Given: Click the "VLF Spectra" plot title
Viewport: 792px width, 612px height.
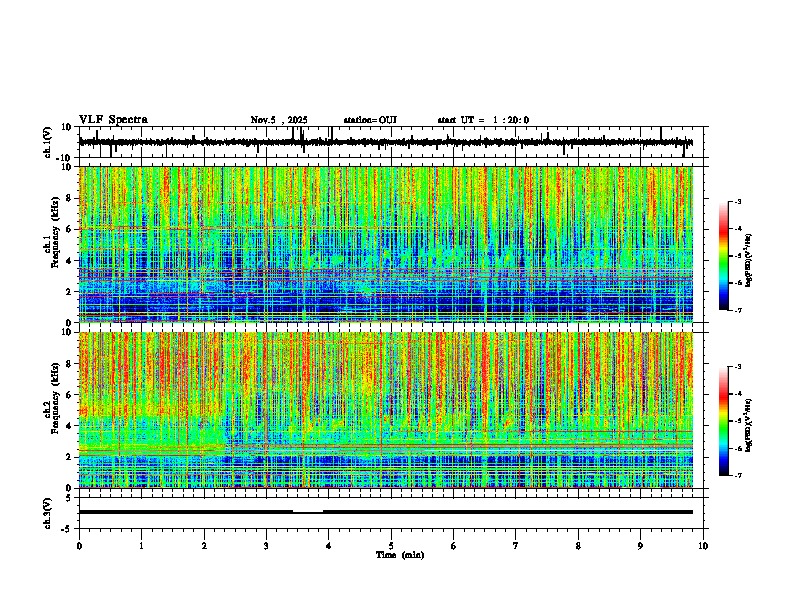Looking at the screenshot, I should point(113,120).
